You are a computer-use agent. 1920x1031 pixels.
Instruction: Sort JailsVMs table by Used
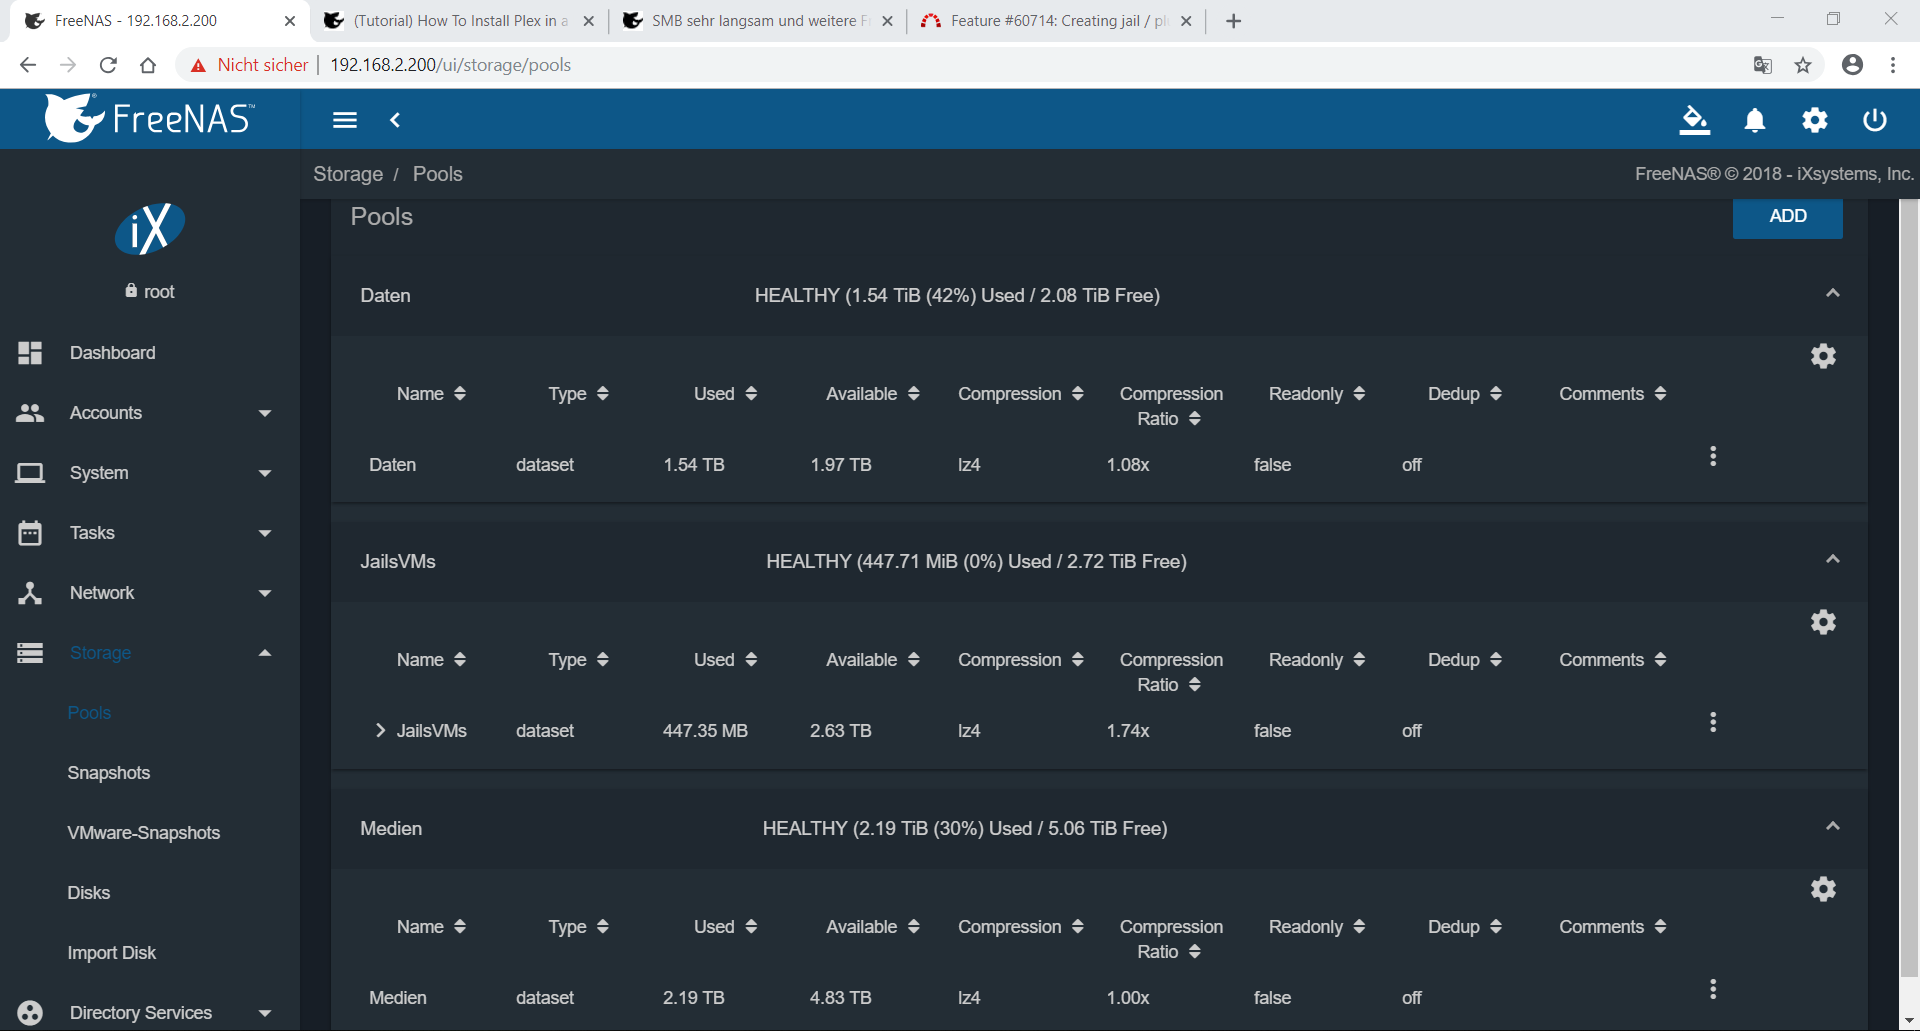point(725,660)
